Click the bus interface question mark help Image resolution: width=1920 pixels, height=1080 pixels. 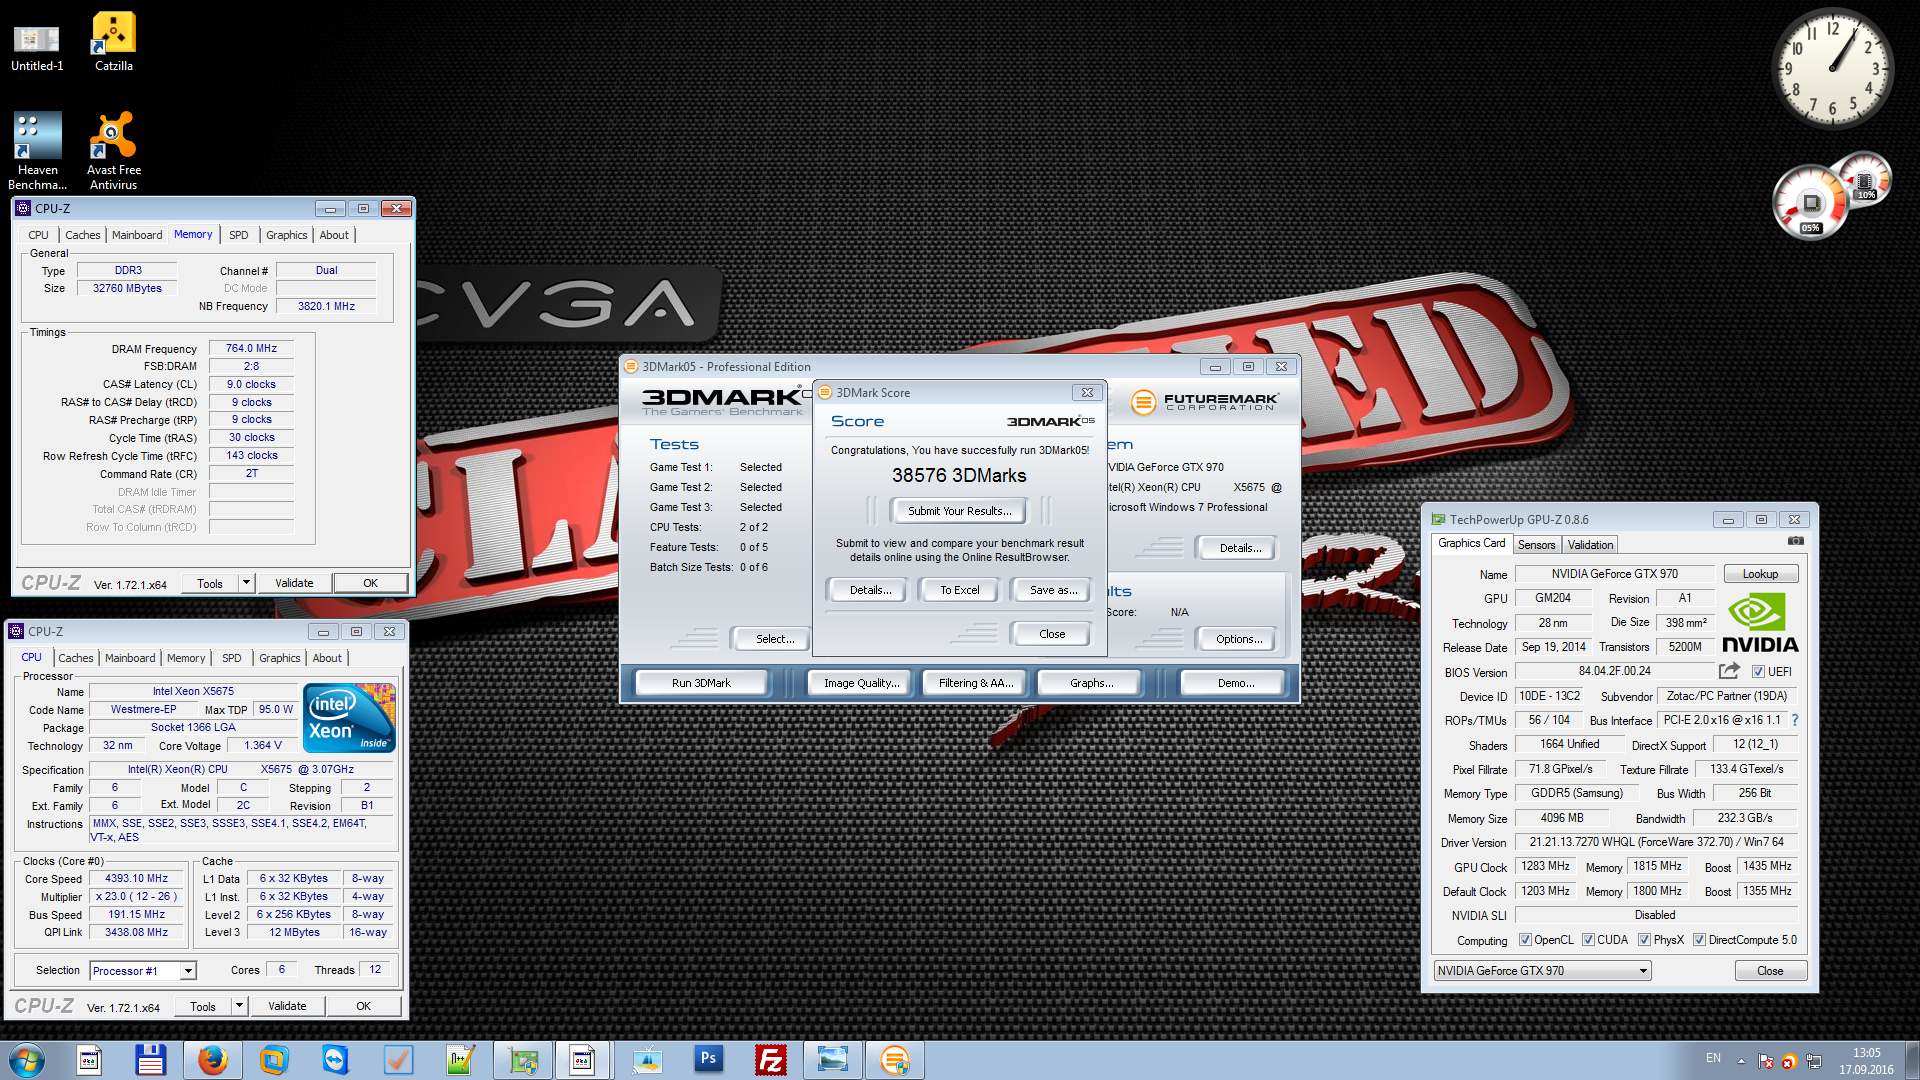[x=1795, y=720]
